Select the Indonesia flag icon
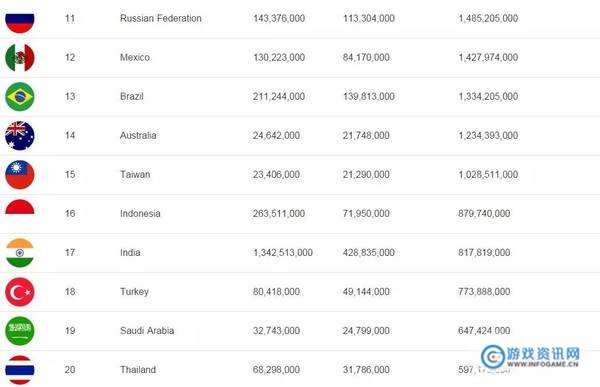Image resolution: width=600 pixels, height=387 pixels. click(x=20, y=207)
